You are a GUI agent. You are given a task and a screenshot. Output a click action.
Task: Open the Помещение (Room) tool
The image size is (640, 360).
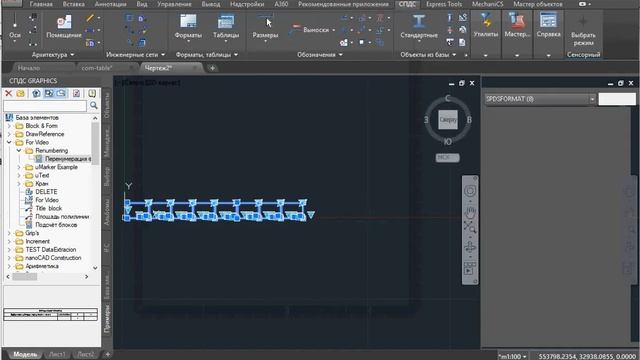click(x=64, y=25)
